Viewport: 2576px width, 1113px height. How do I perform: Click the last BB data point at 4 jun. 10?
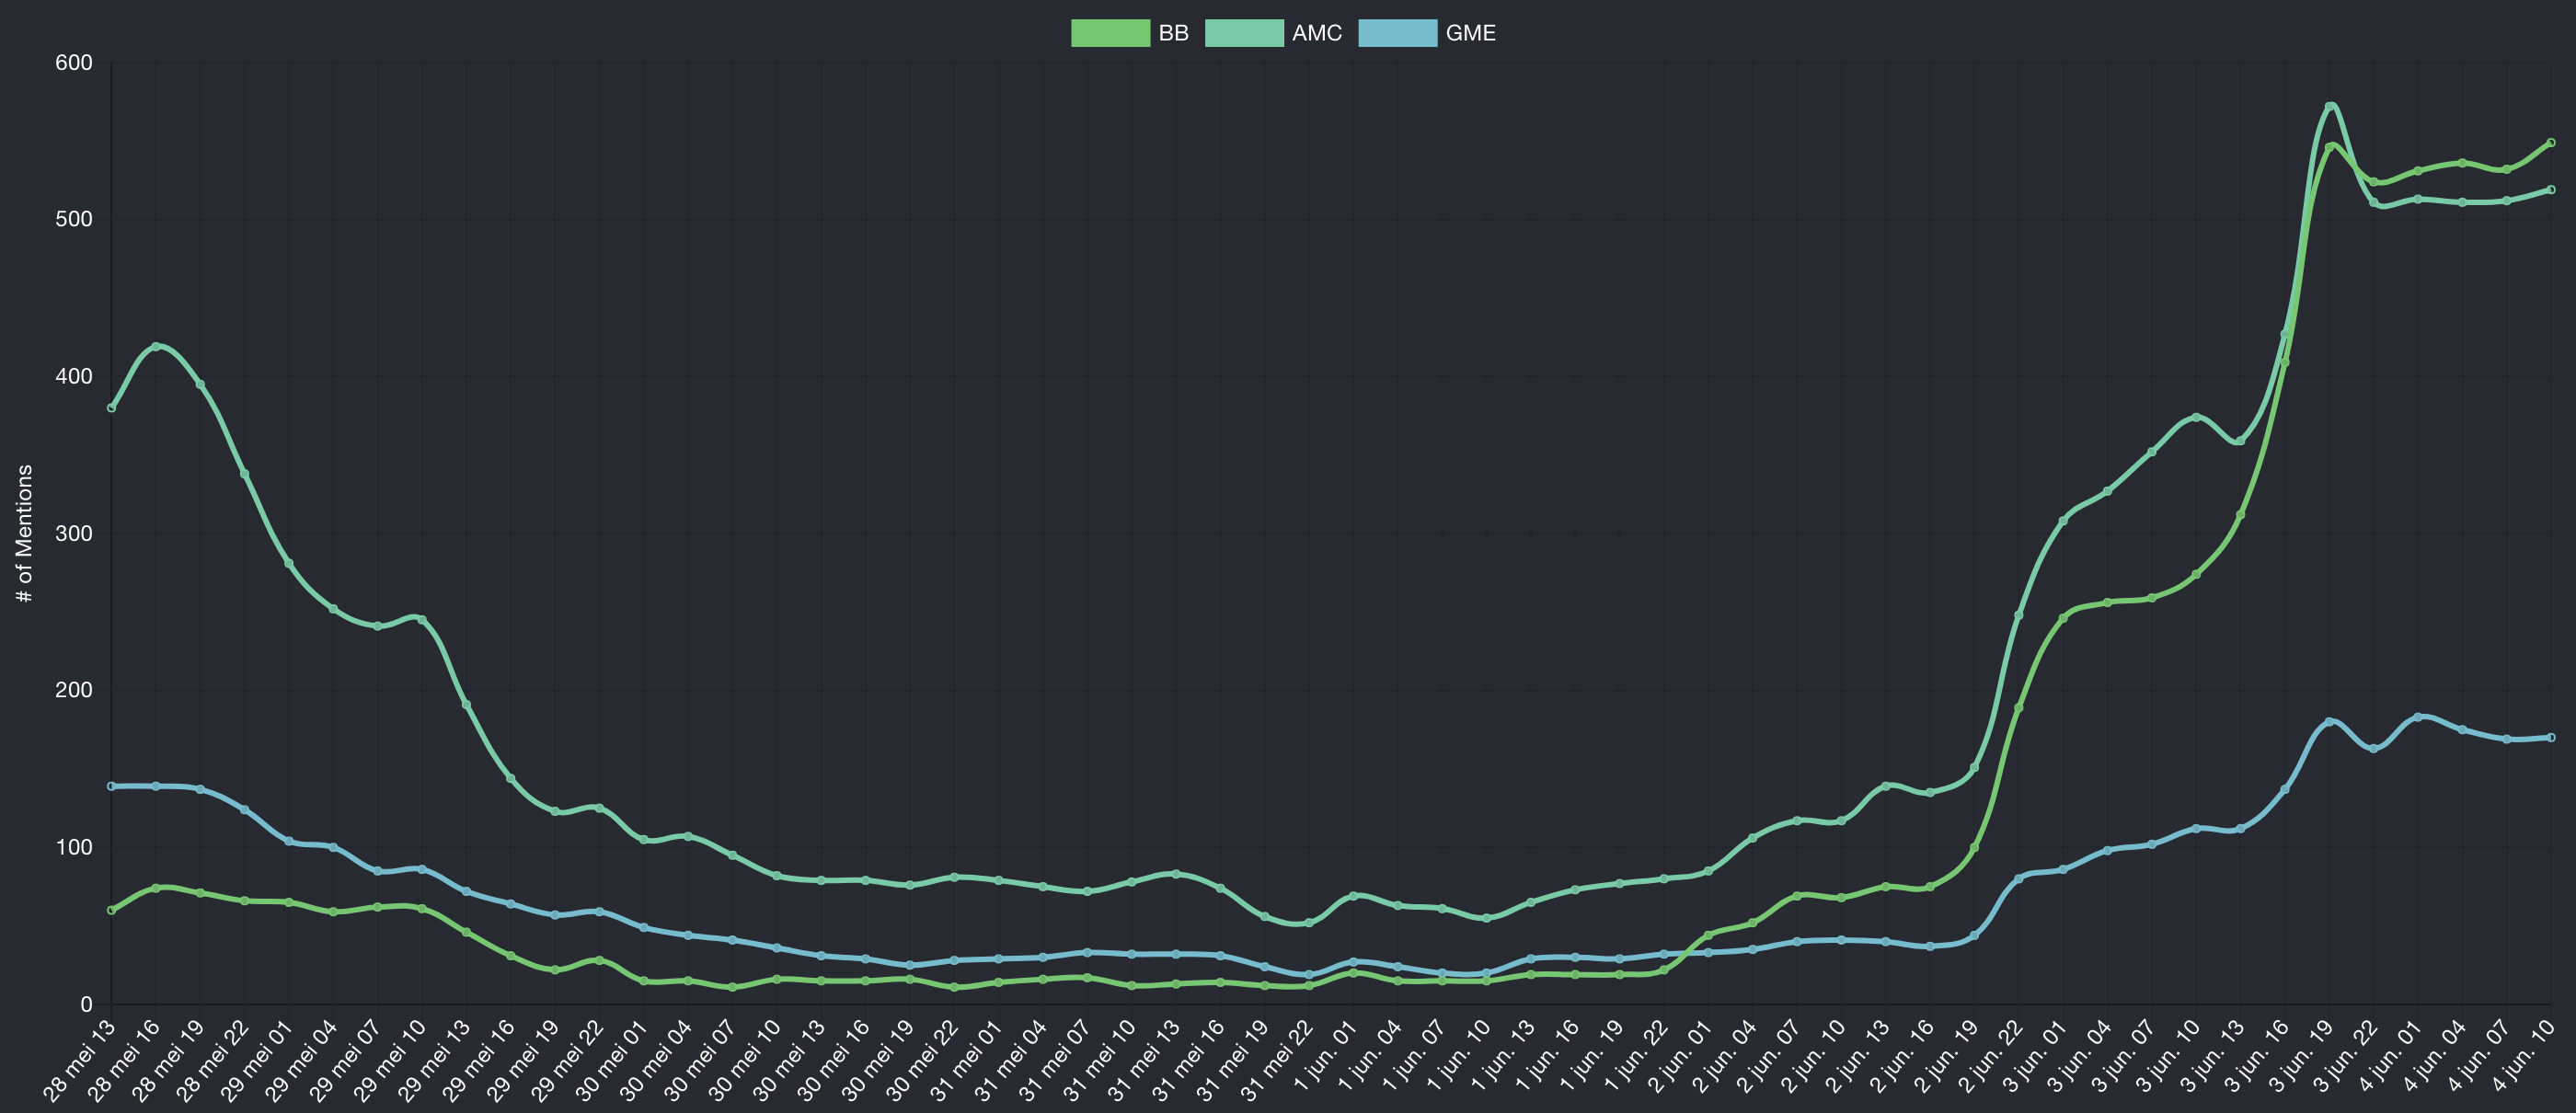coord(2551,143)
